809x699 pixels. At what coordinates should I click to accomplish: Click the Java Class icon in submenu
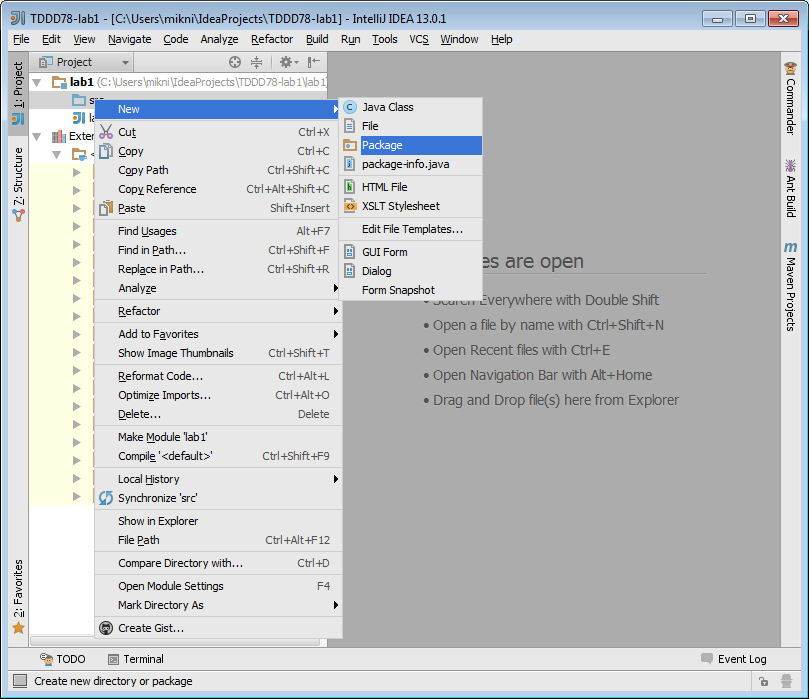pyautogui.click(x=350, y=107)
